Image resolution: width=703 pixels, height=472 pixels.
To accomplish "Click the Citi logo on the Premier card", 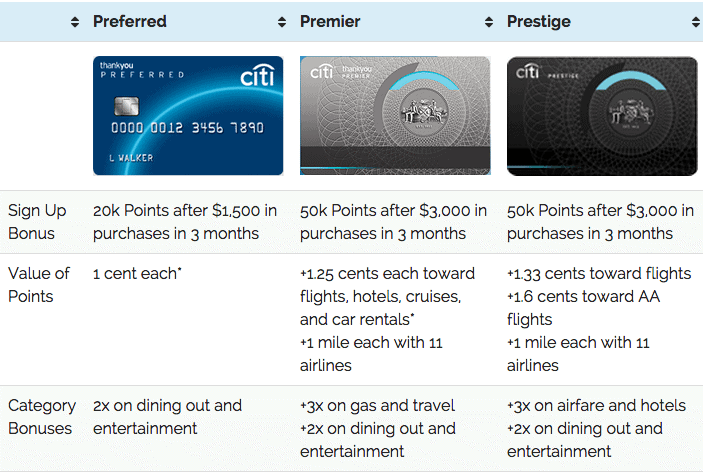I will (322, 71).
